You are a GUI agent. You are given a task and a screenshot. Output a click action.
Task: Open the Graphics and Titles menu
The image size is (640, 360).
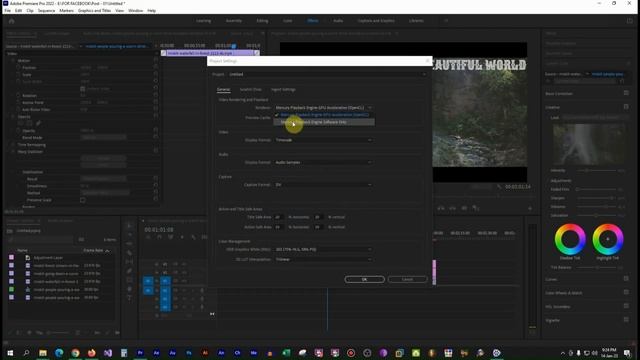pyautogui.click(x=94, y=11)
